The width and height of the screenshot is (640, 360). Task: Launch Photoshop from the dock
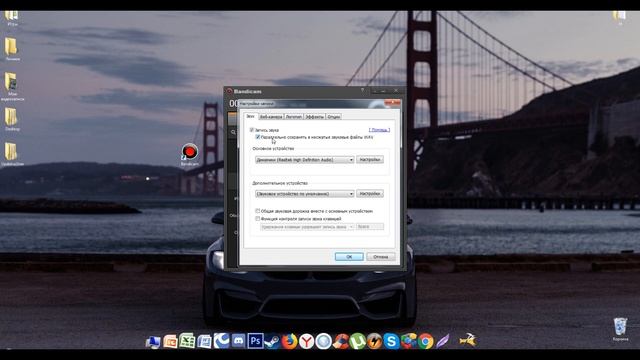(256, 340)
